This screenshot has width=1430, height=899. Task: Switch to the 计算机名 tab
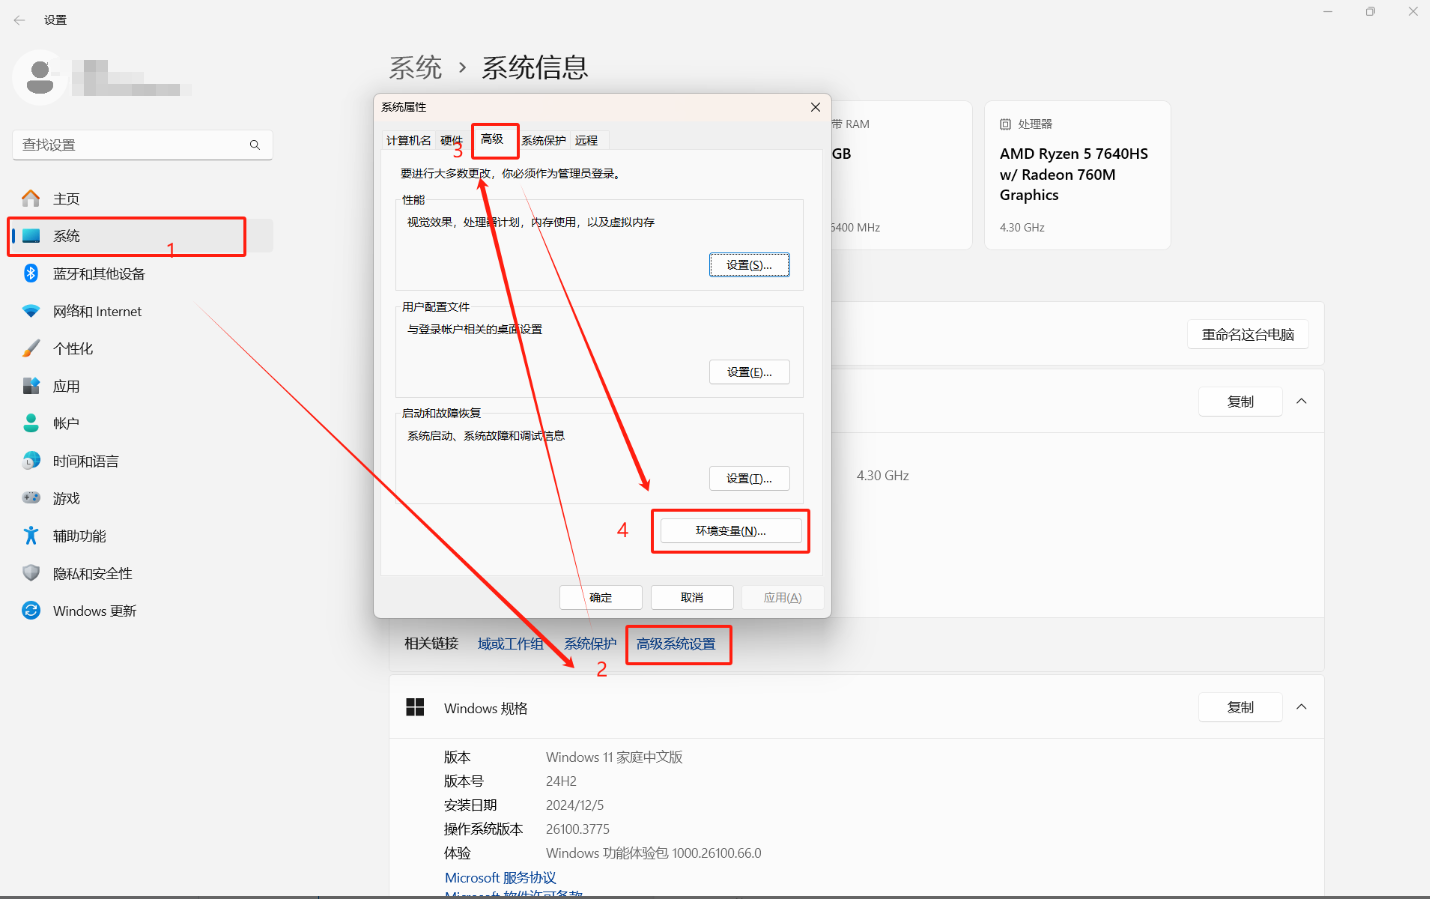pos(409,141)
